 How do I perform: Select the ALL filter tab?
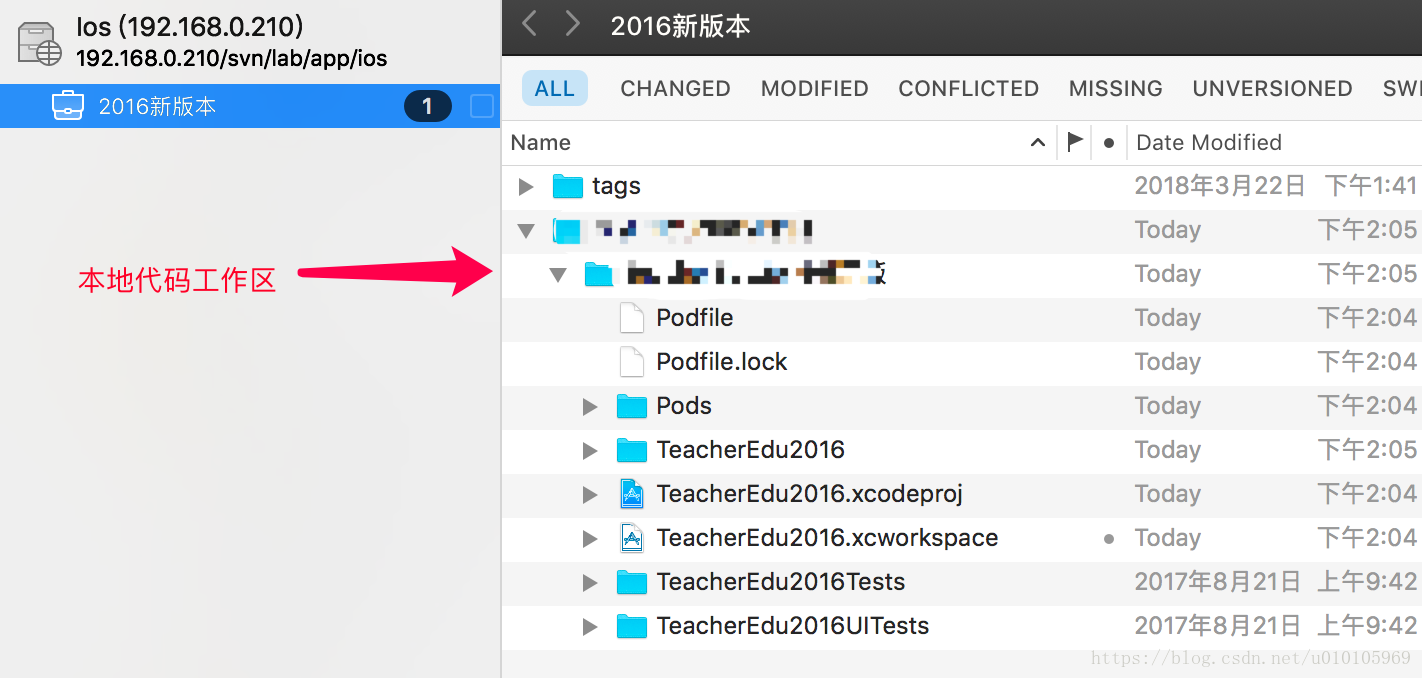555,88
